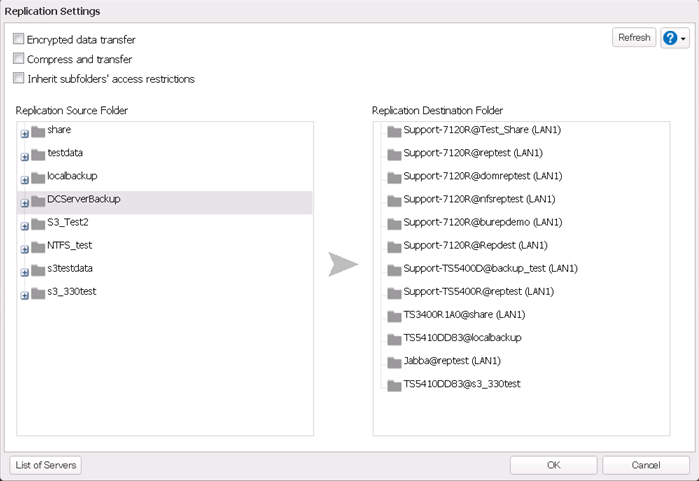Click the Jabba@reptest folder icon
The height and width of the screenshot is (481, 699).
[x=393, y=362]
